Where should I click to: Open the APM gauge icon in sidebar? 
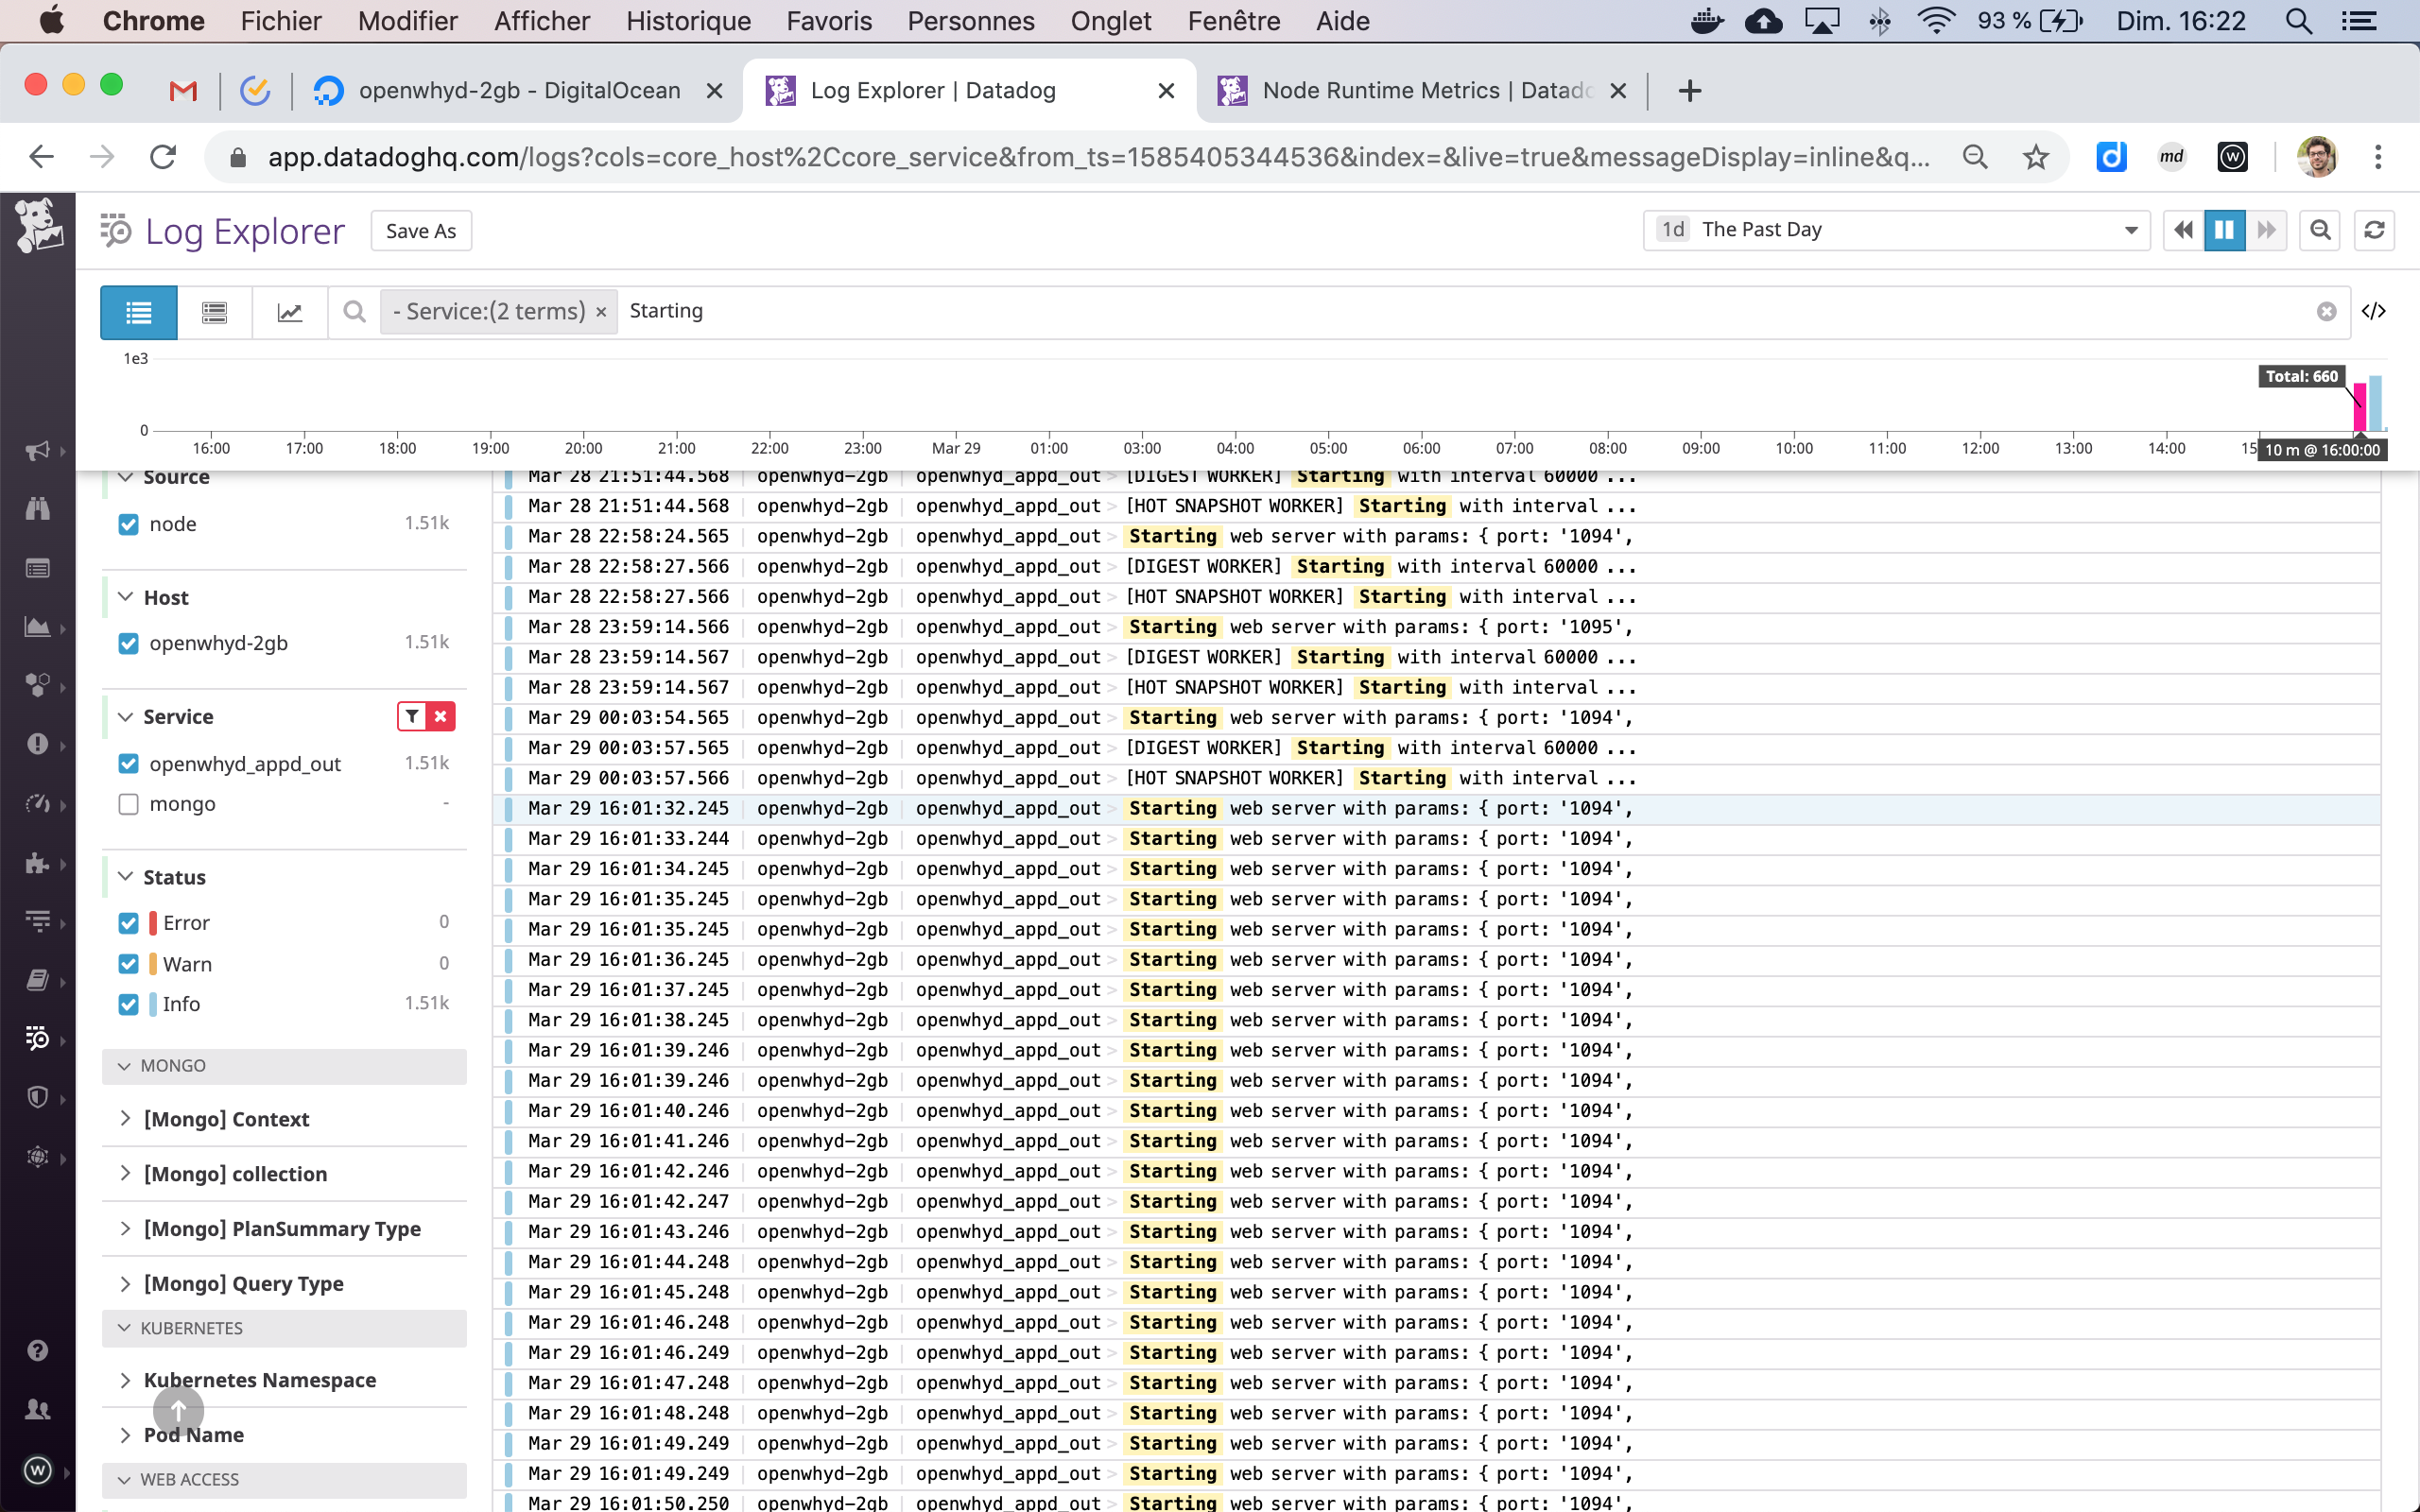tap(37, 803)
